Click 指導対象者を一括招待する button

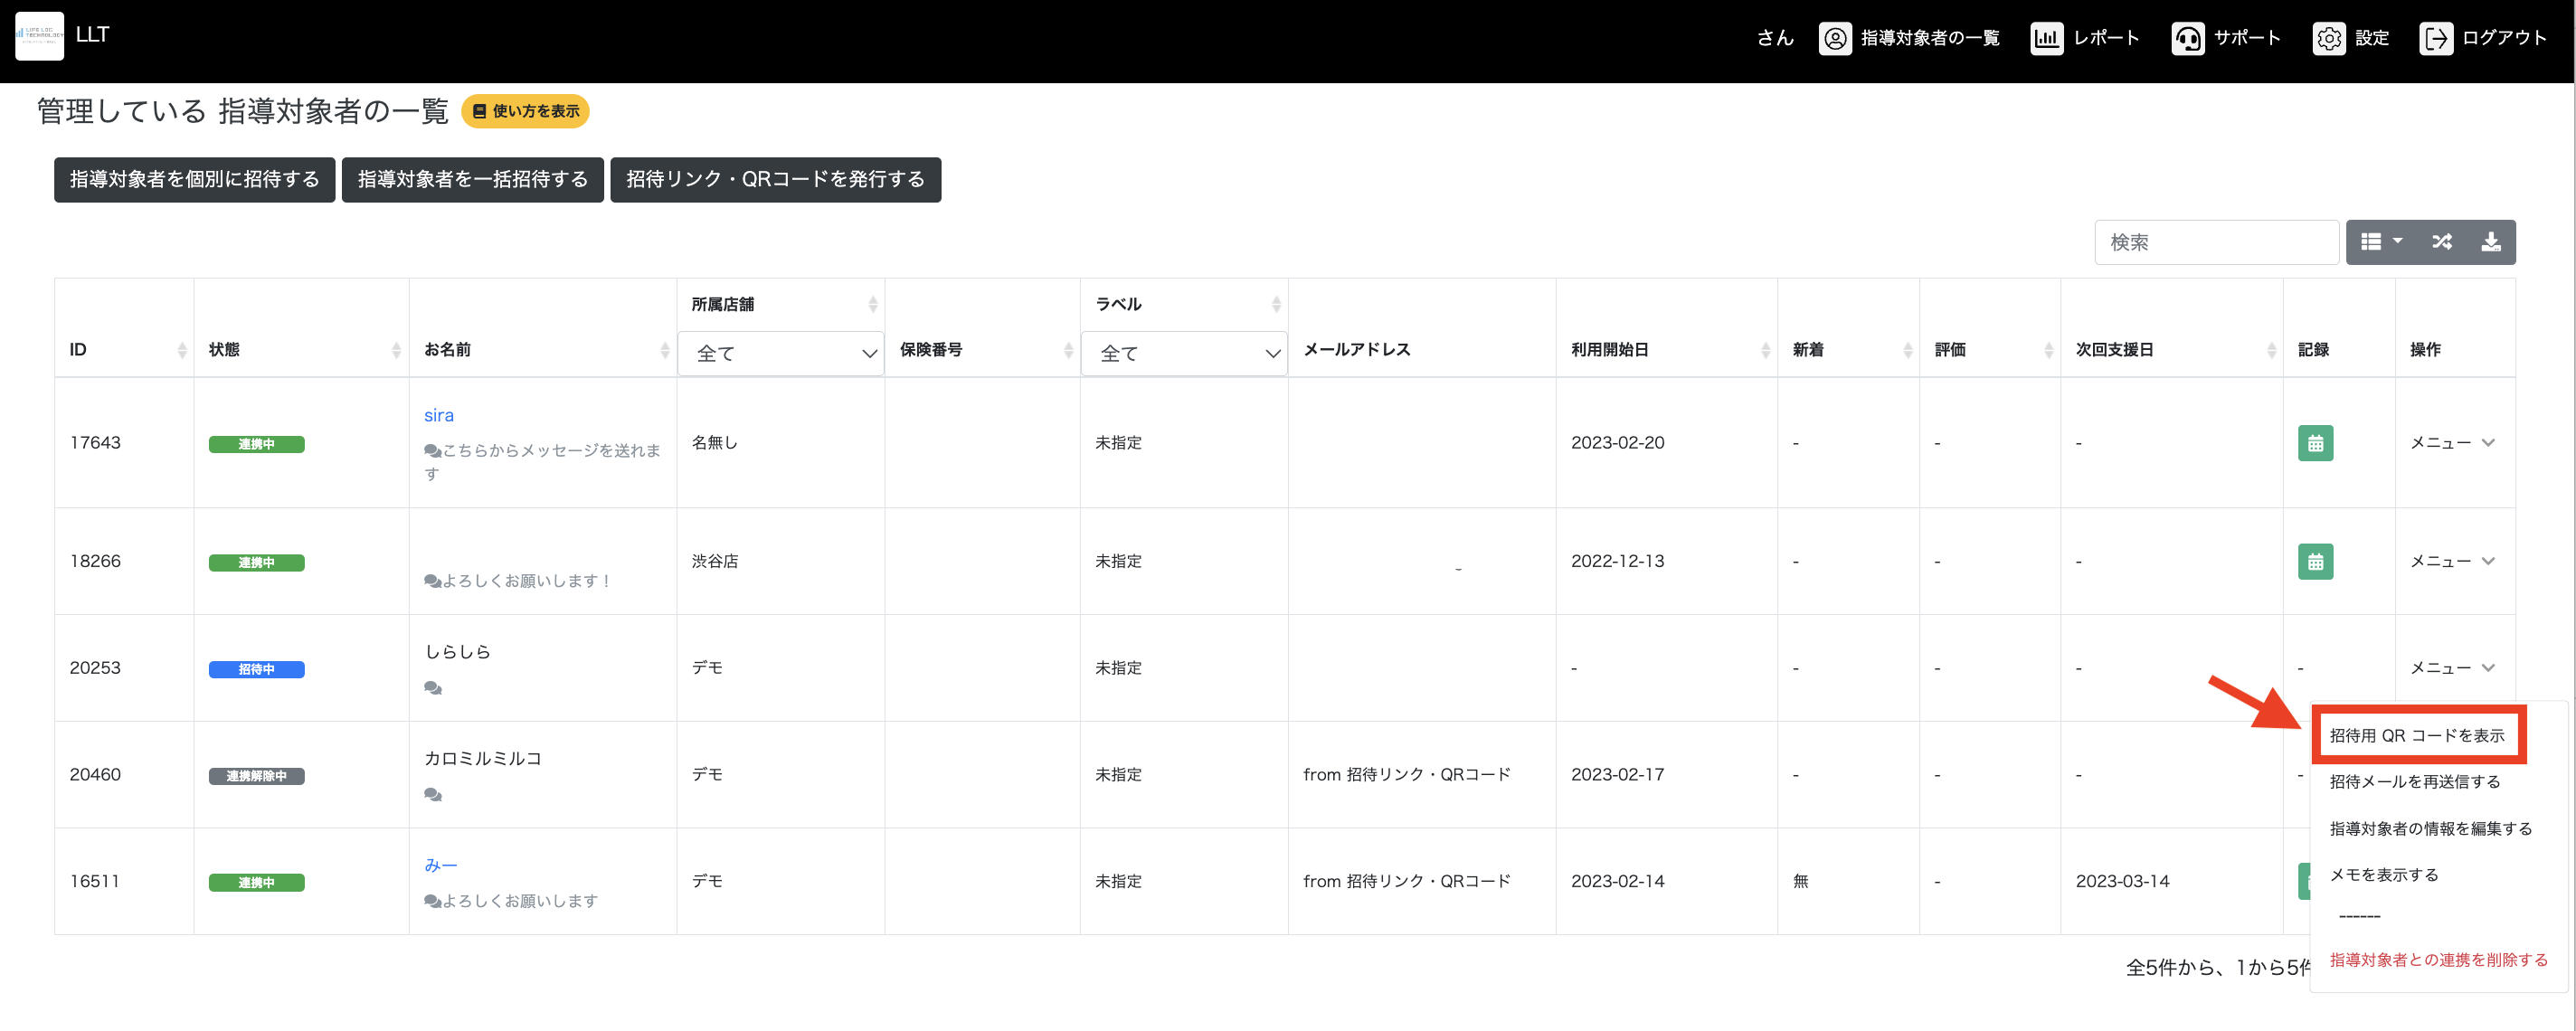click(473, 179)
